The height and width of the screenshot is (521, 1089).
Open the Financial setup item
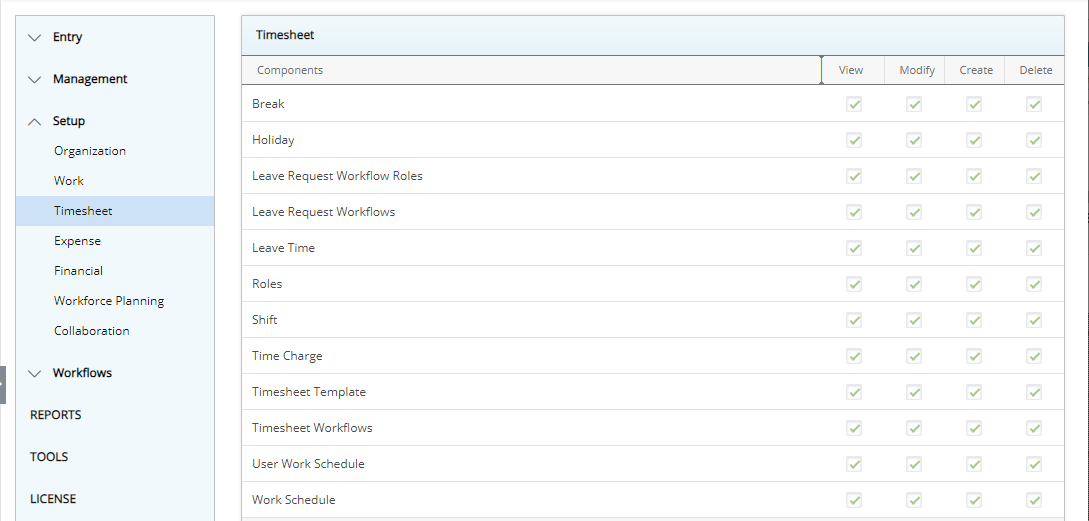click(78, 270)
